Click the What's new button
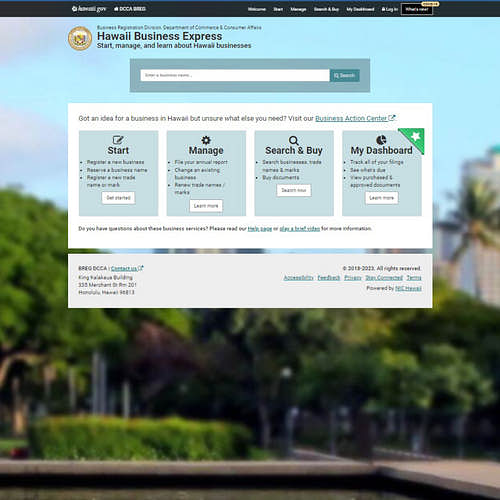Screen dimensions: 500x500 click(x=417, y=9)
